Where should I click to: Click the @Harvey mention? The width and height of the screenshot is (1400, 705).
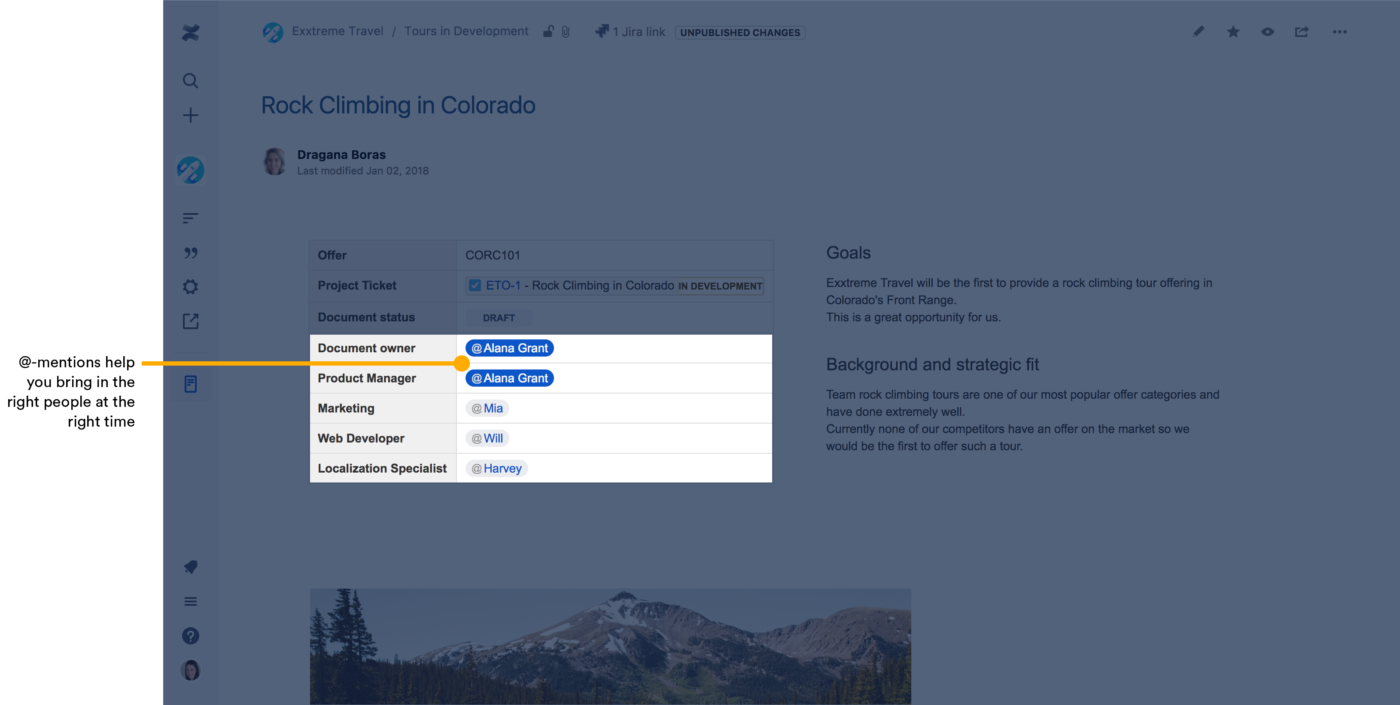(x=497, y=468)
